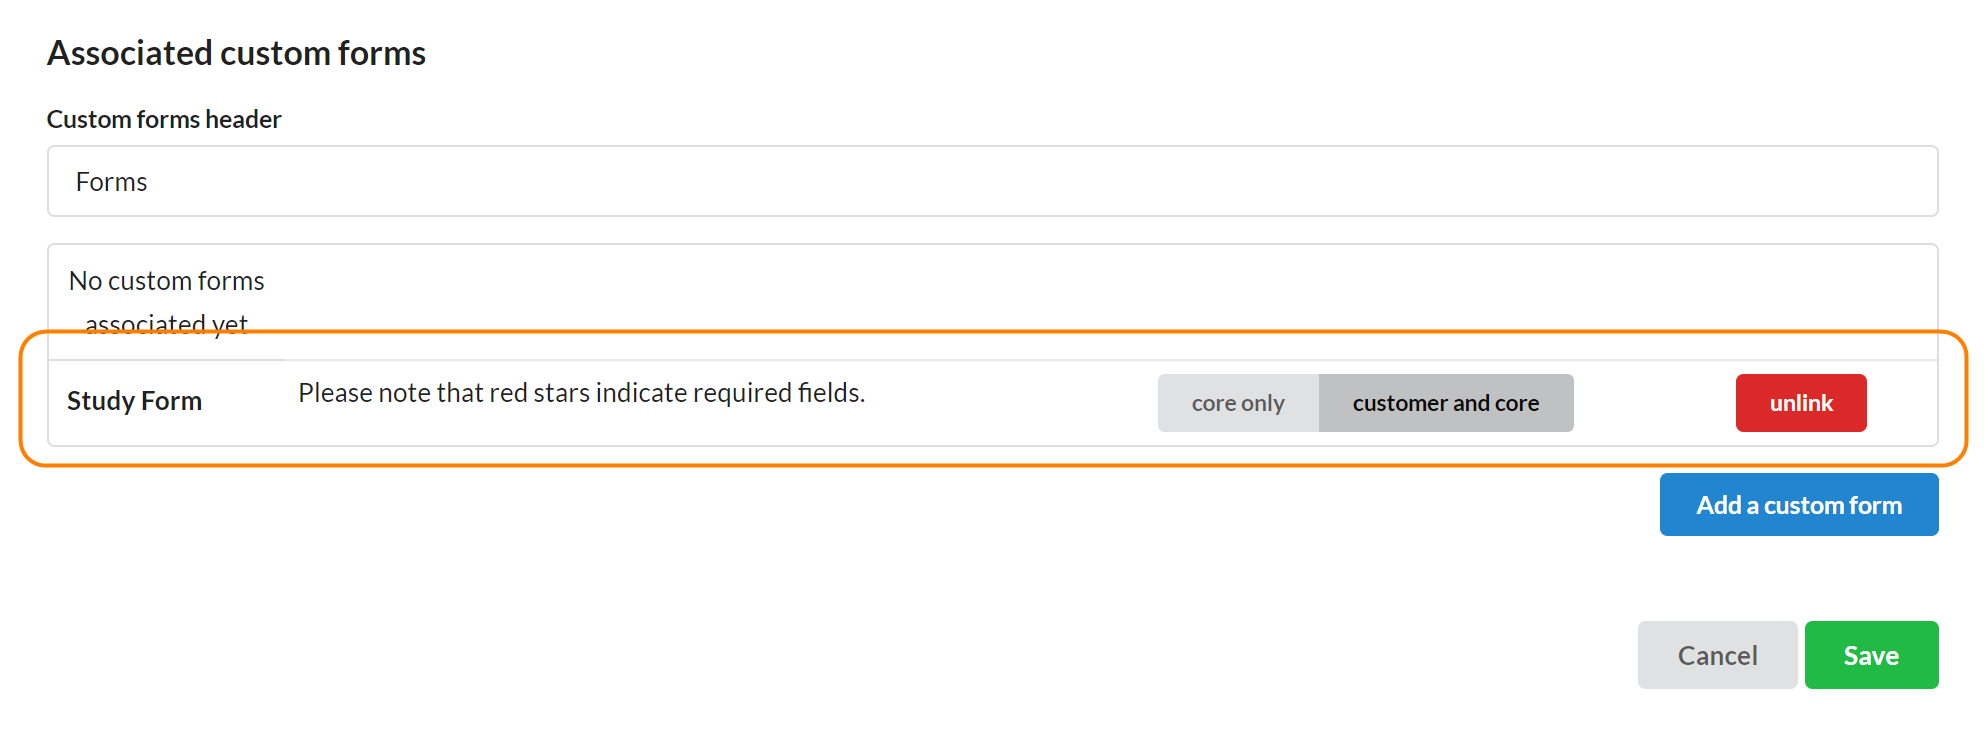Switch to "customer and core" option
The width and height of the screenshot is (1988, 734).
pos(1446,403)
